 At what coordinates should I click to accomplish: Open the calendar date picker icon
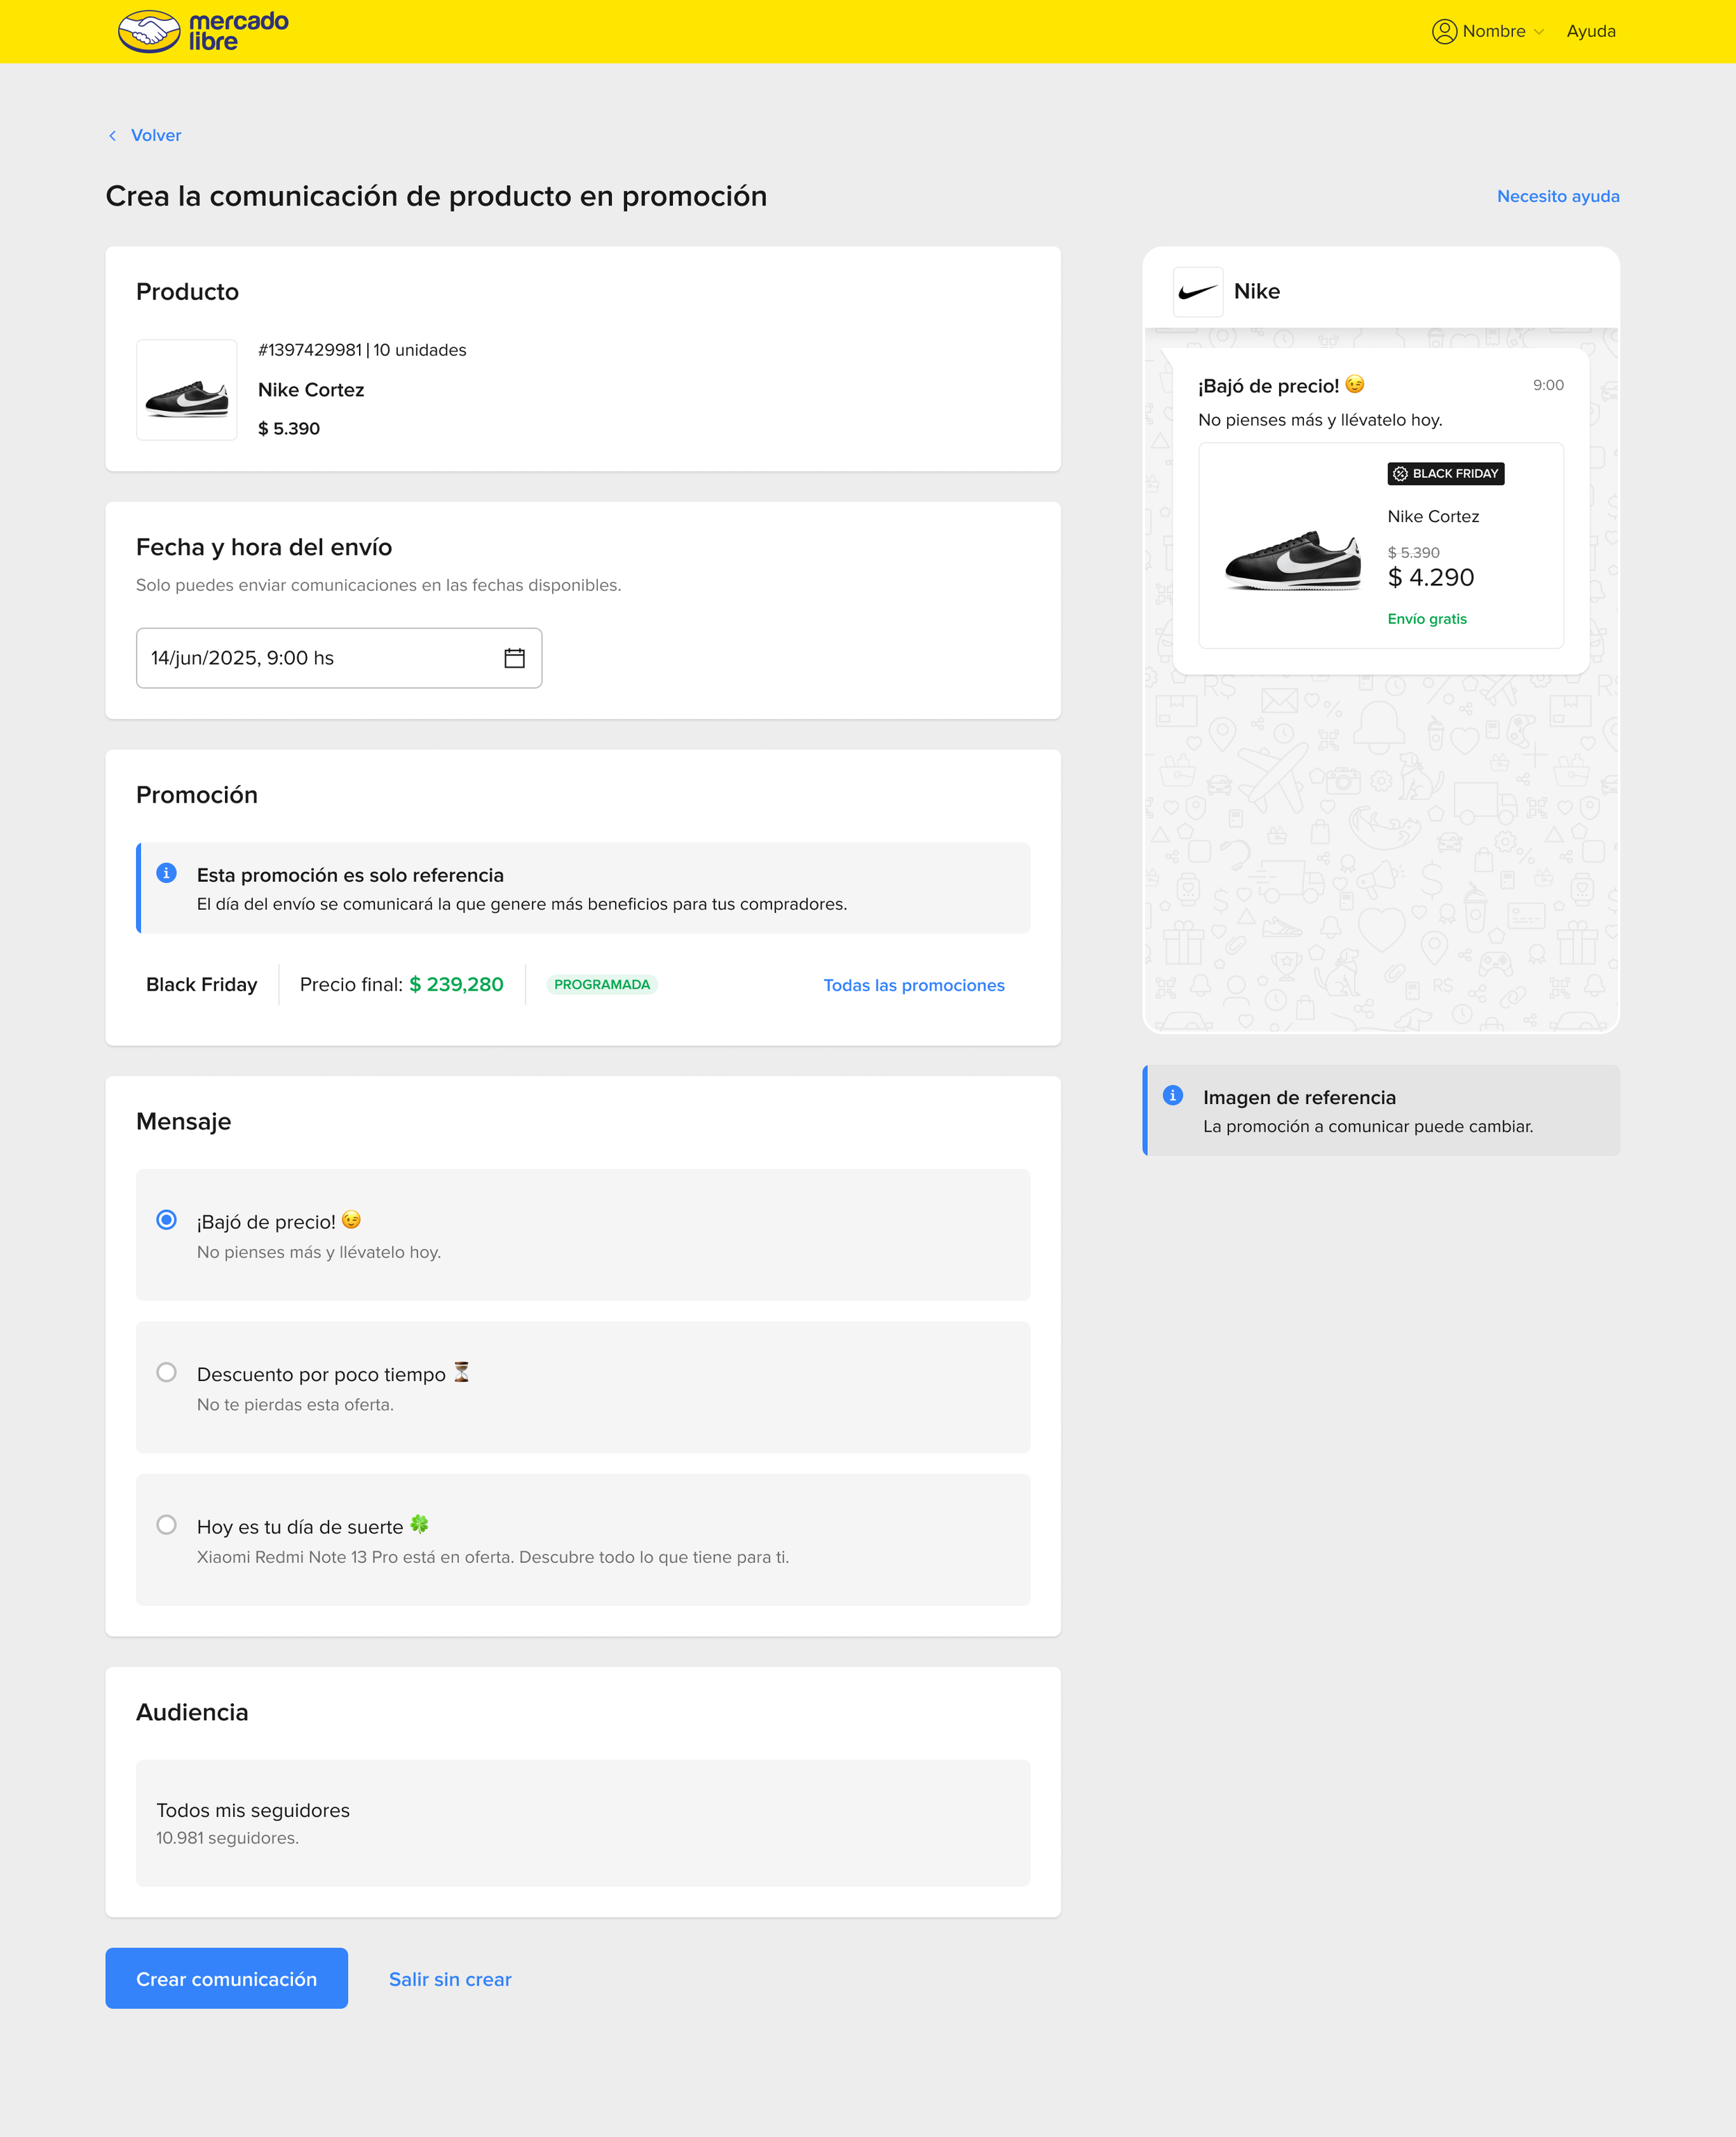514,658
